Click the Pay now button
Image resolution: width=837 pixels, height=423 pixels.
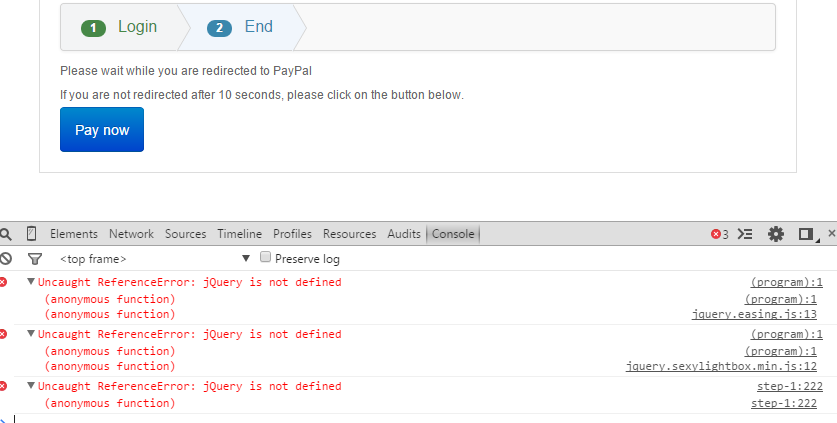[x=102, y=130]
